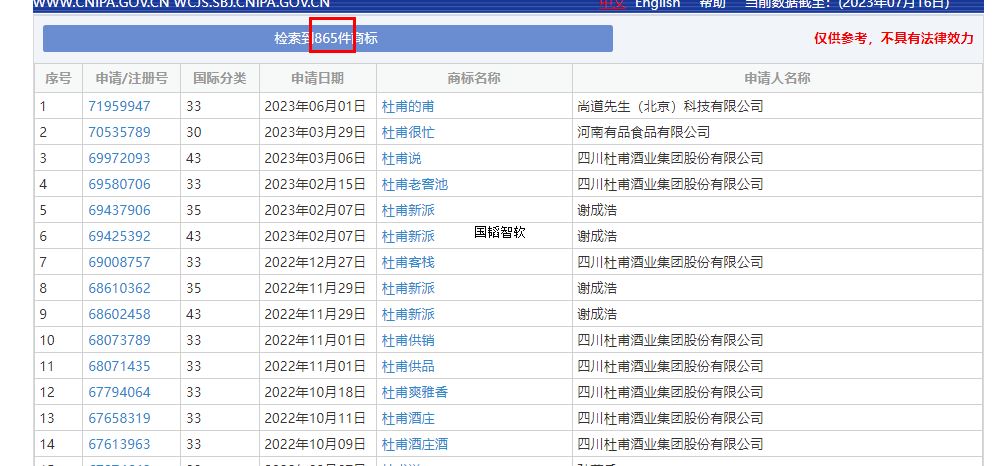The image size is (1002, 466).
Task: Open registration number 69437906
Action: 119,210
